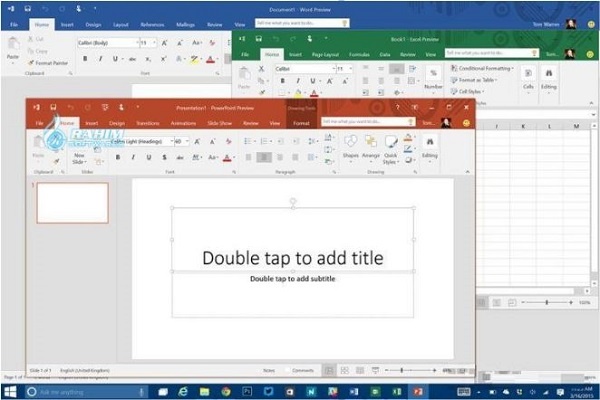Open PowerPoint font size dropdown
The height and width of the screenshot is (400, 600).
187,142
